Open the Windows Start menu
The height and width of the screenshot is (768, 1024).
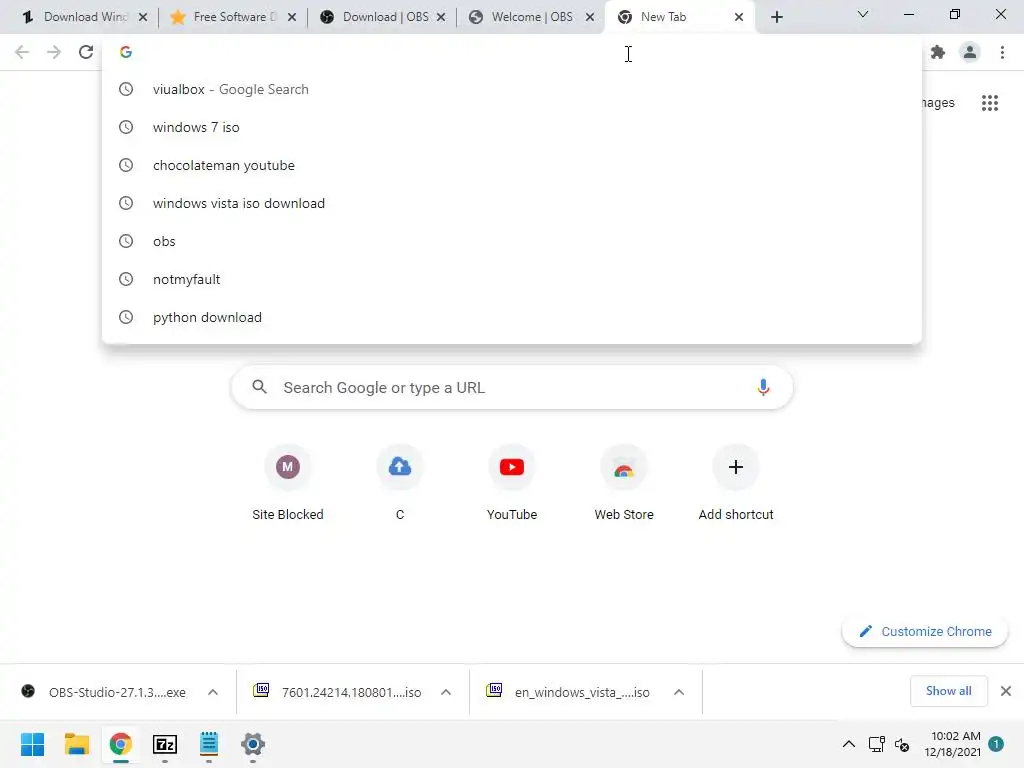click(x=32, y=744)
